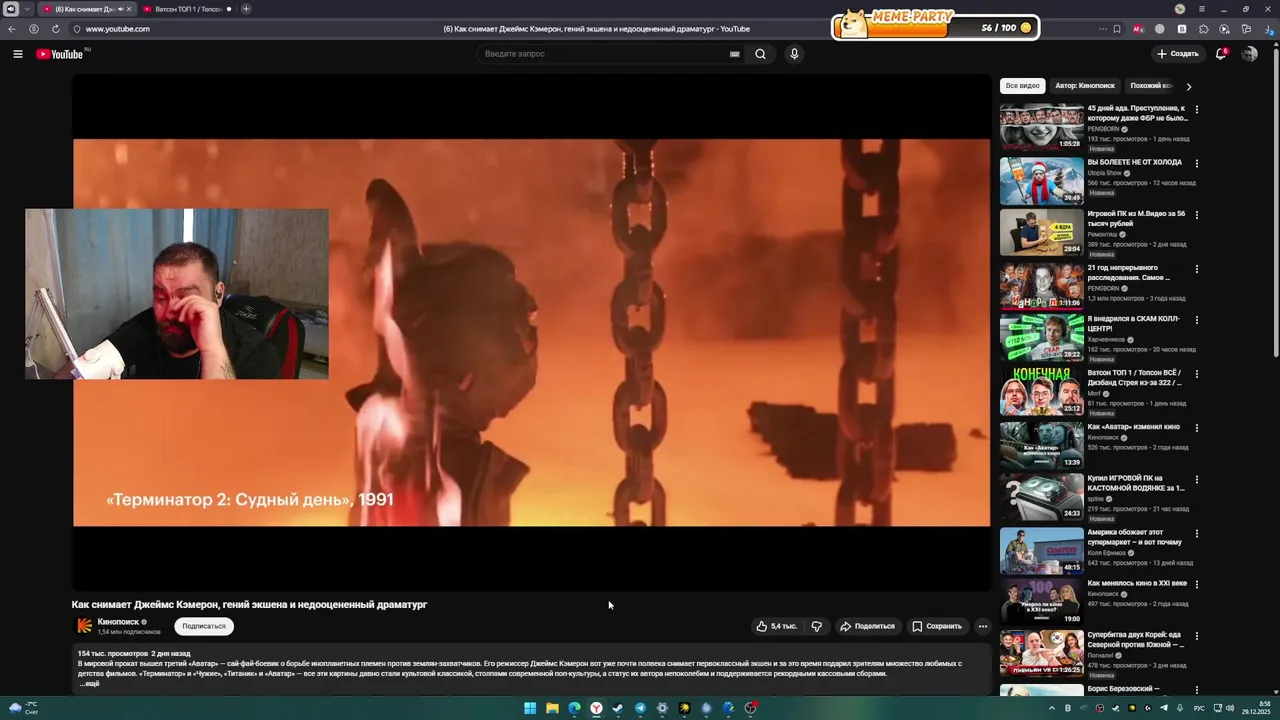This screenshot has width=1280, height=720.
Task: Open menu for 'ВЫ БОЛЕЕТЕ НЕ ОТ ХОЛОДА' video
Action: (1196, 163)
